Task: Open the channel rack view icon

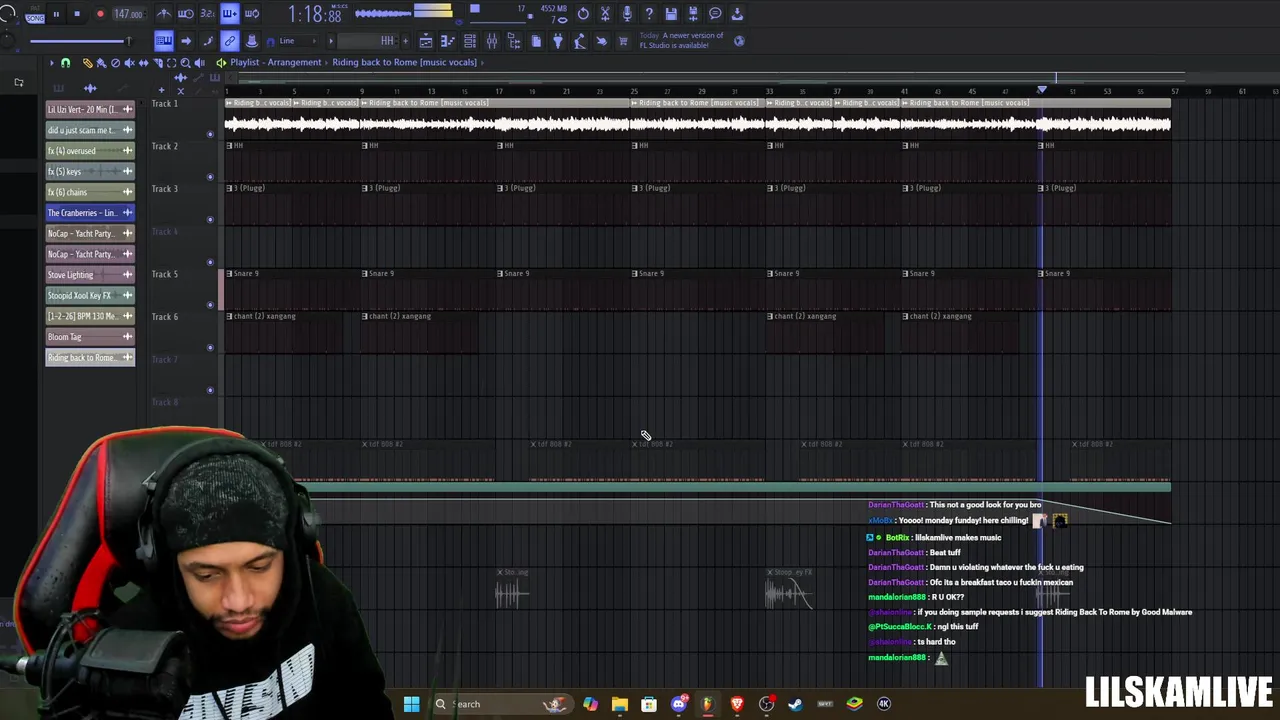Action: [470, 41]
